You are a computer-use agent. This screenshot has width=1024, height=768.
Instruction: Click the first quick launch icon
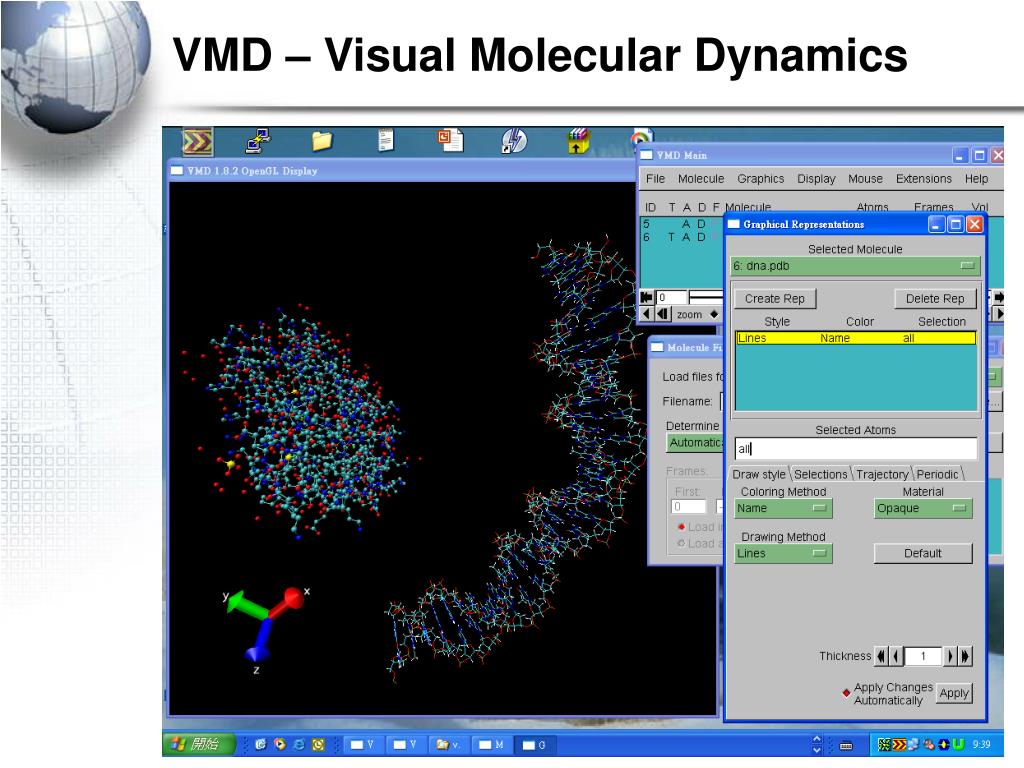(x=260, y=744)
